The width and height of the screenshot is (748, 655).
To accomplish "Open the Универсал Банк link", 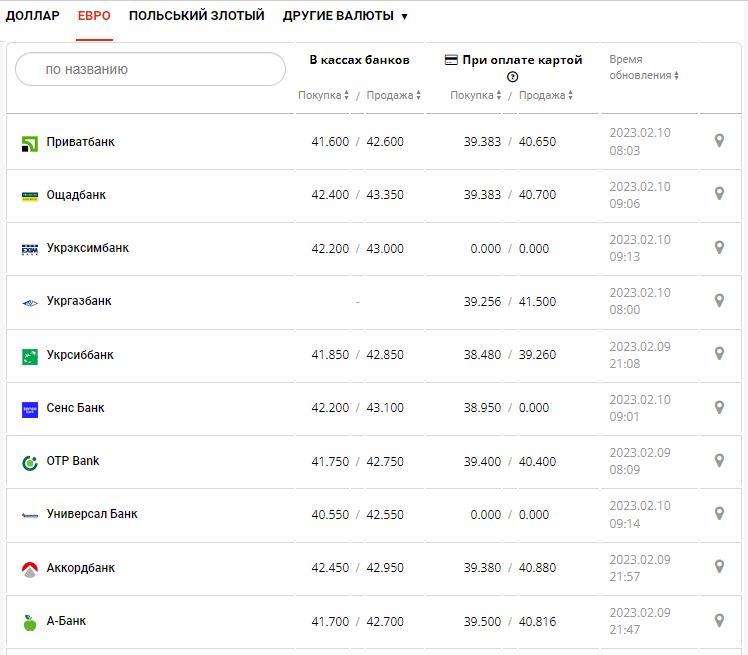I will pos(92,514).
